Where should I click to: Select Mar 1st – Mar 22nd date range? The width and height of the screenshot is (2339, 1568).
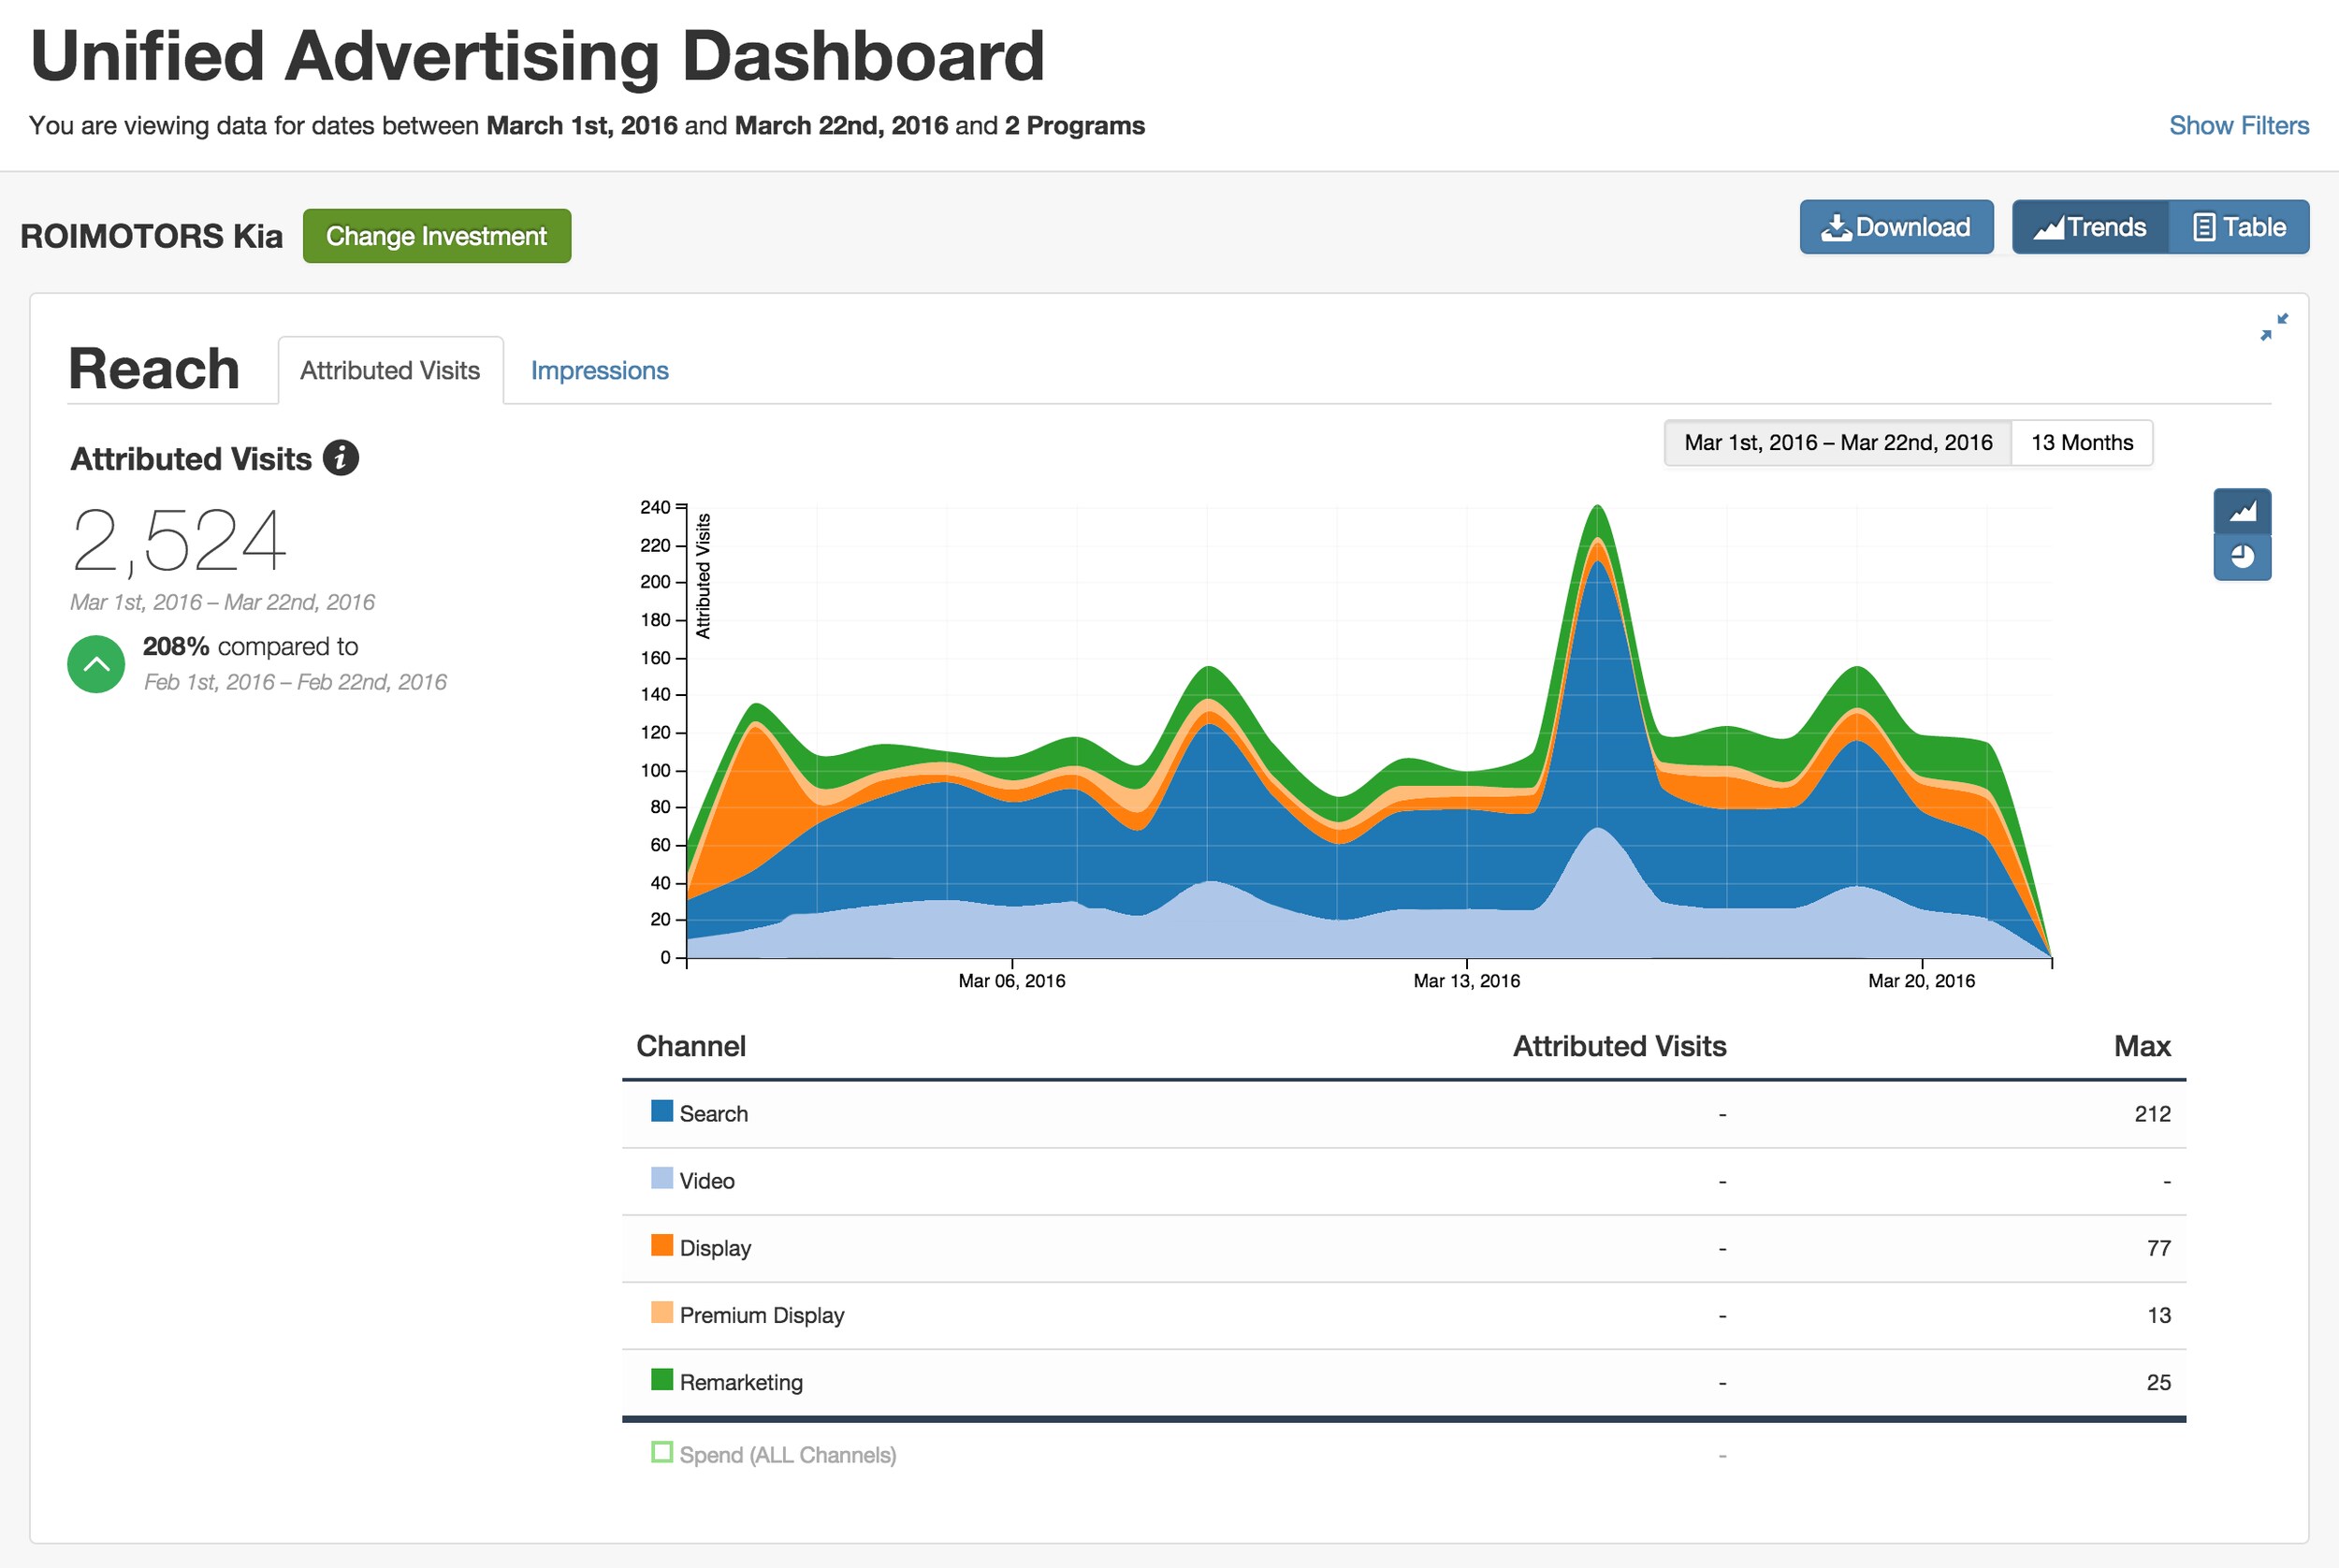(x=1837, y=442)
